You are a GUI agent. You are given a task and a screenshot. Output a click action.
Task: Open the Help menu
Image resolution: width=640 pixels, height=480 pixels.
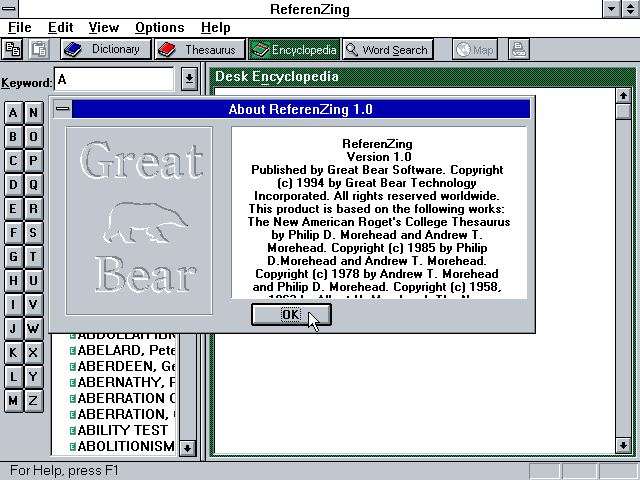216,27
